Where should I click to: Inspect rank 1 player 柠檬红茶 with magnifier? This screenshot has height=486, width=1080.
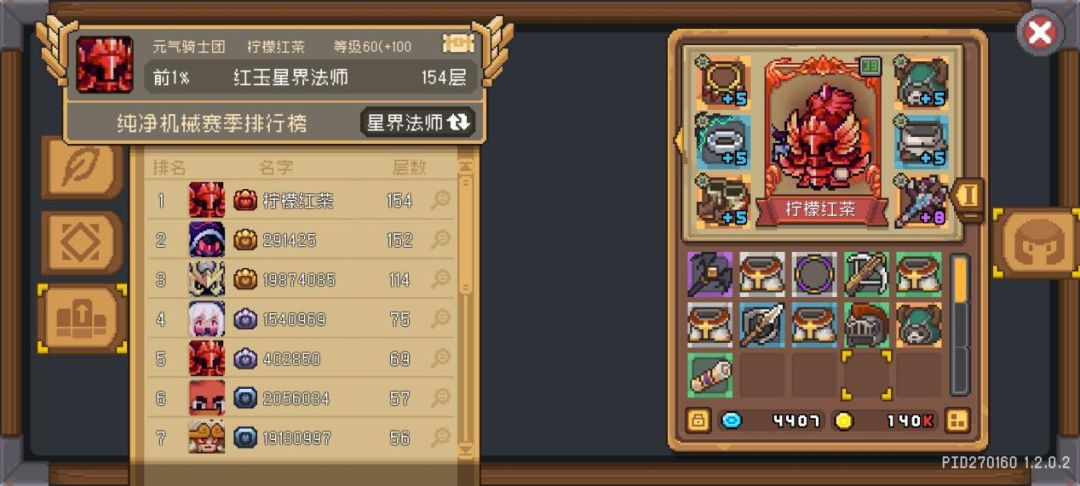pyautogui.click(x=440, y=200)
